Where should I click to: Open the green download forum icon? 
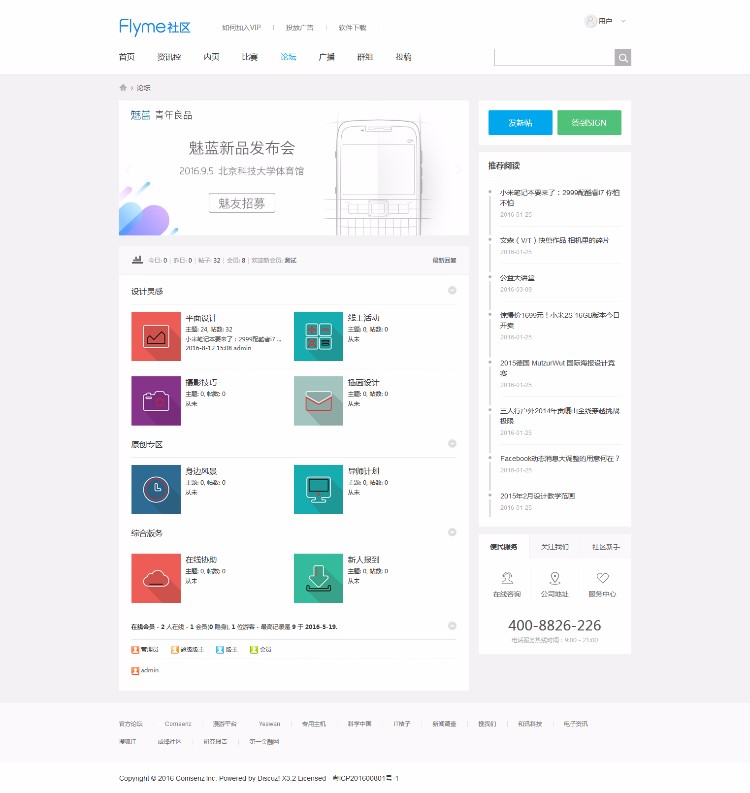click(319, 578)
